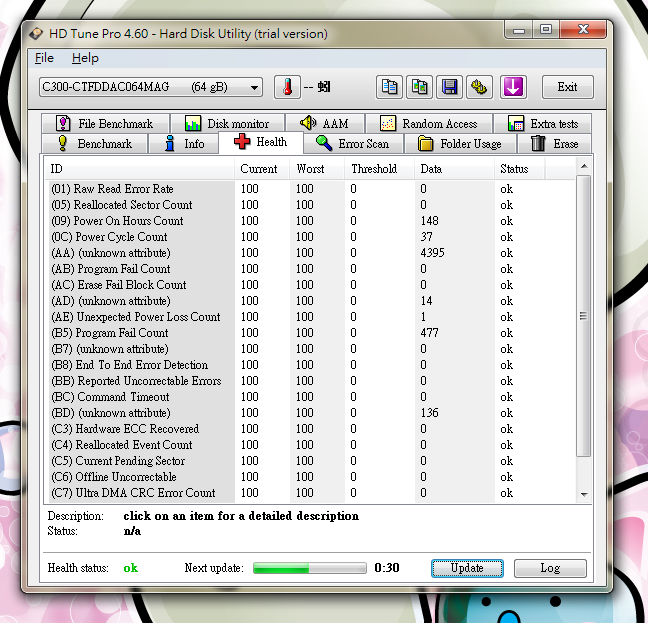Viewport: 648px width, 623px height.
Task: Click the Current column header
Action: click(262, 169)
